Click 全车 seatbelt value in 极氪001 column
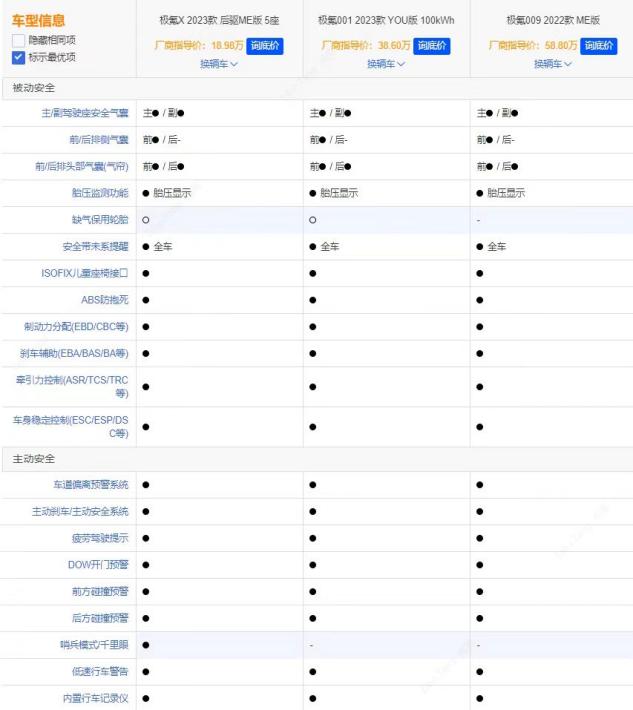Image resolution: width=633 pixels, height=710 pixels. click(x=330, y=247)
